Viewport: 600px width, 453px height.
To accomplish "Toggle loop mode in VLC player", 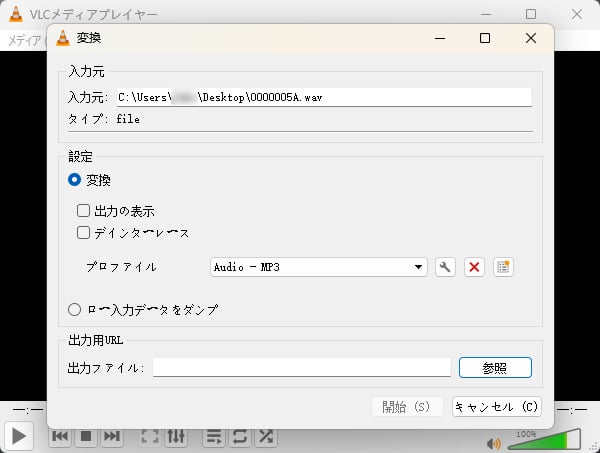I will (240, 436).
